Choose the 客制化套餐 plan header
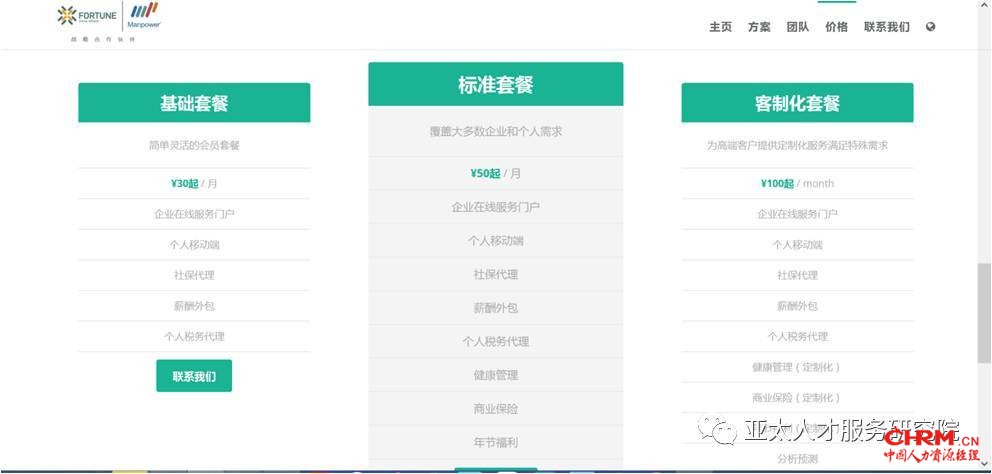This screenshot has width=992, height=474. (797, 103)
